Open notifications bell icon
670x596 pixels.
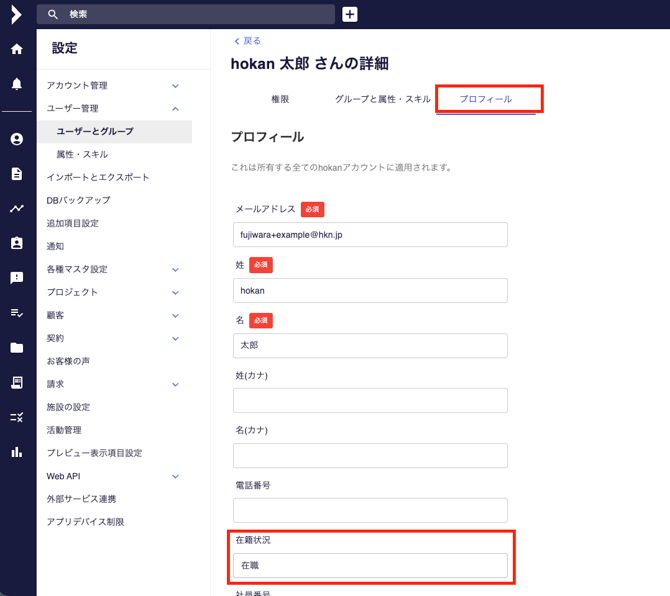(x=16, y=84)
